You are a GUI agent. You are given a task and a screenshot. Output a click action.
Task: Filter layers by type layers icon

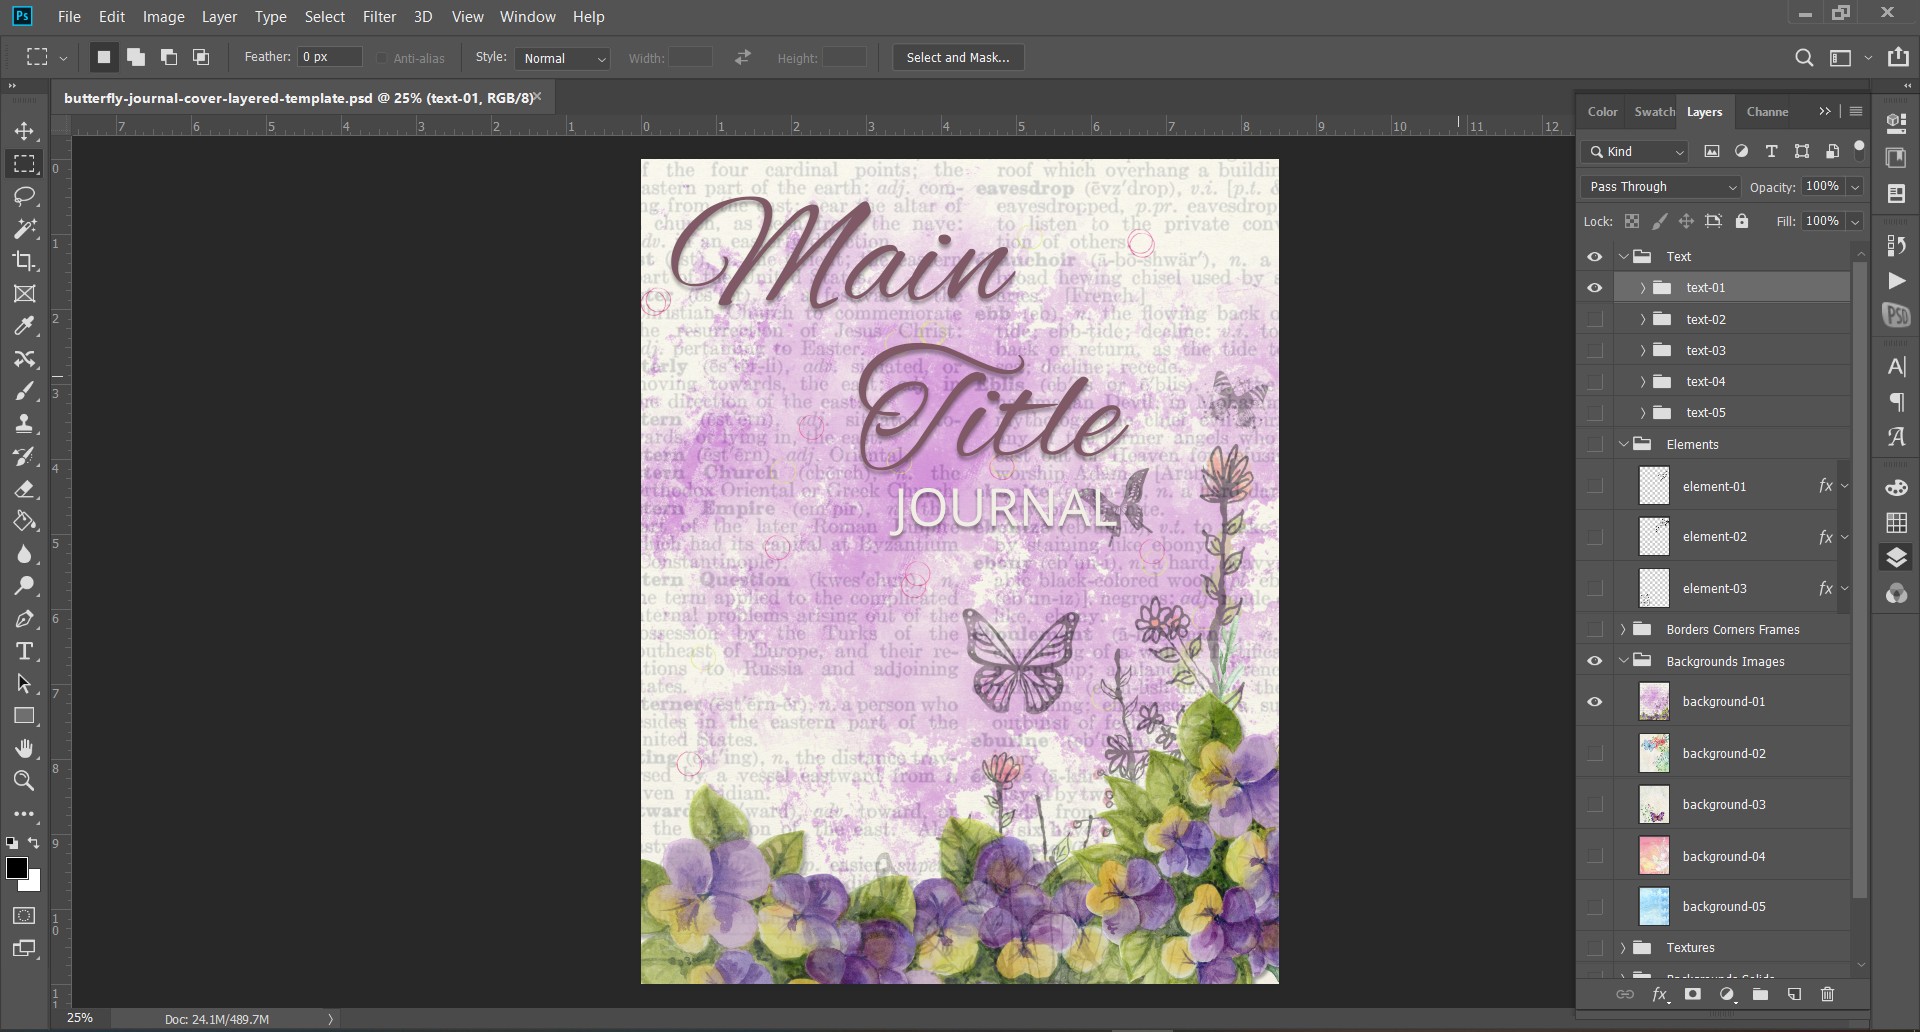tap(1771, 151)
